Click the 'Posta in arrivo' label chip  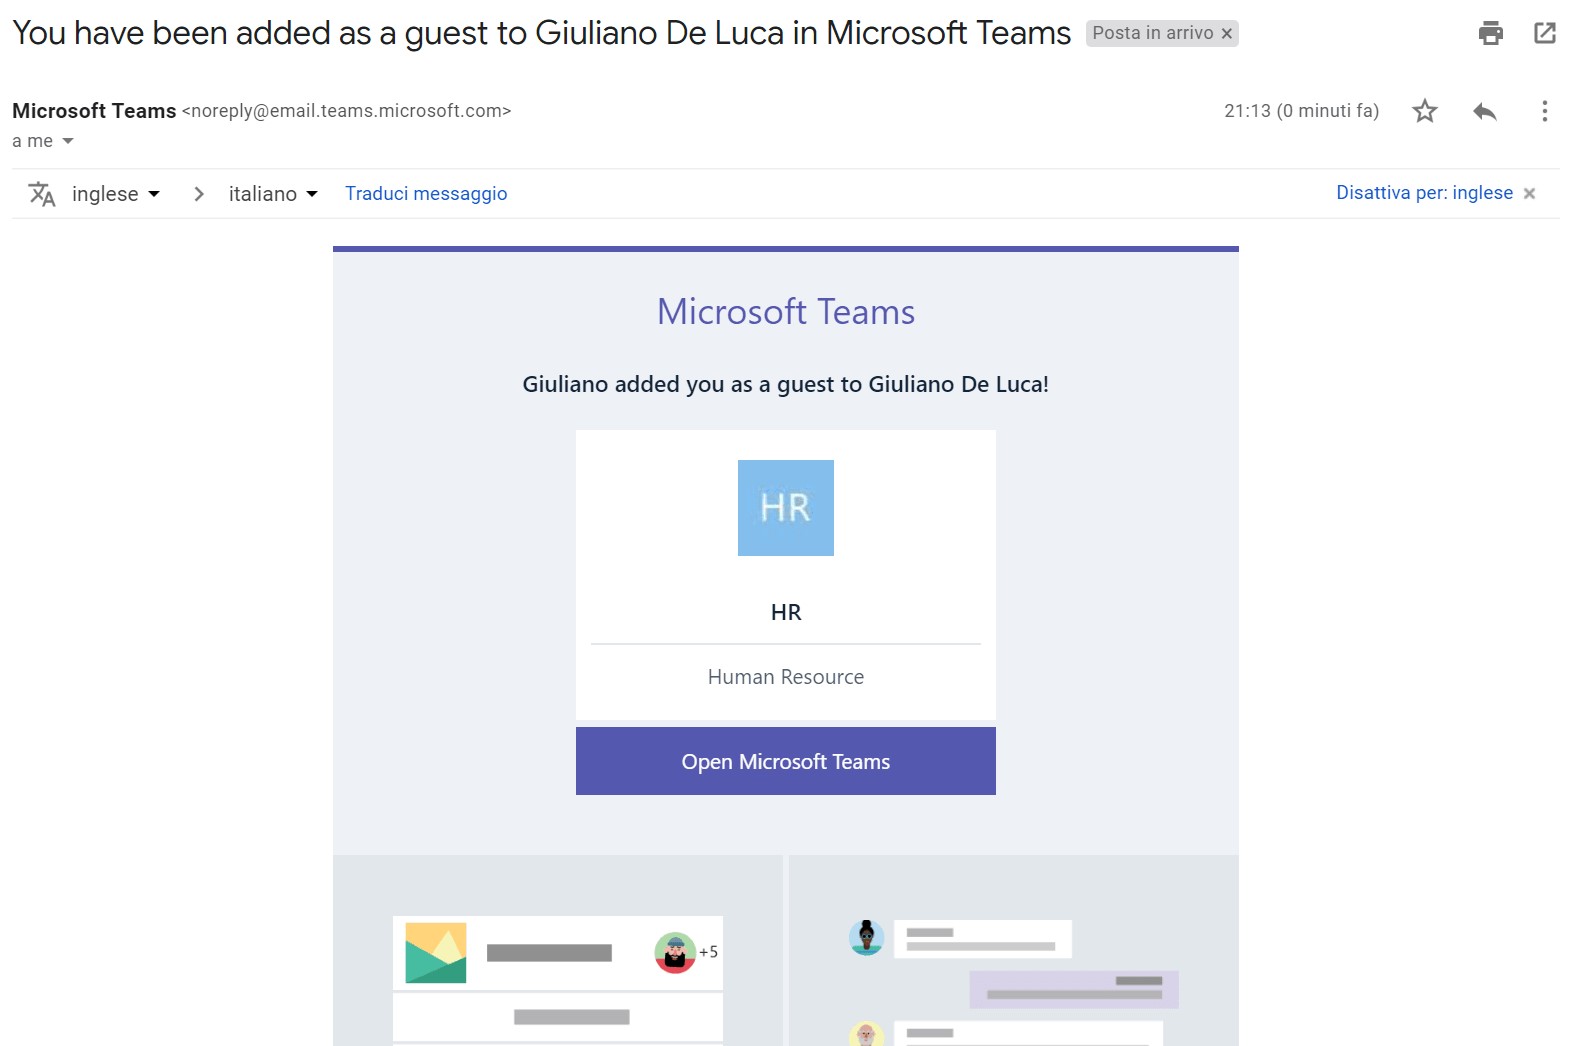tap(1153, 33)
